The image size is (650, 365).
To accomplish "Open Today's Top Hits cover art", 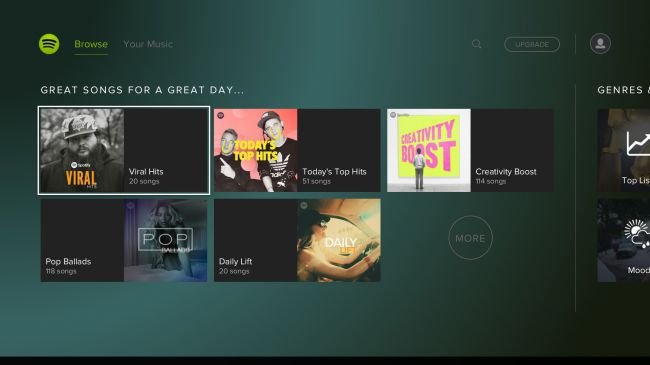I will (256, 151).
